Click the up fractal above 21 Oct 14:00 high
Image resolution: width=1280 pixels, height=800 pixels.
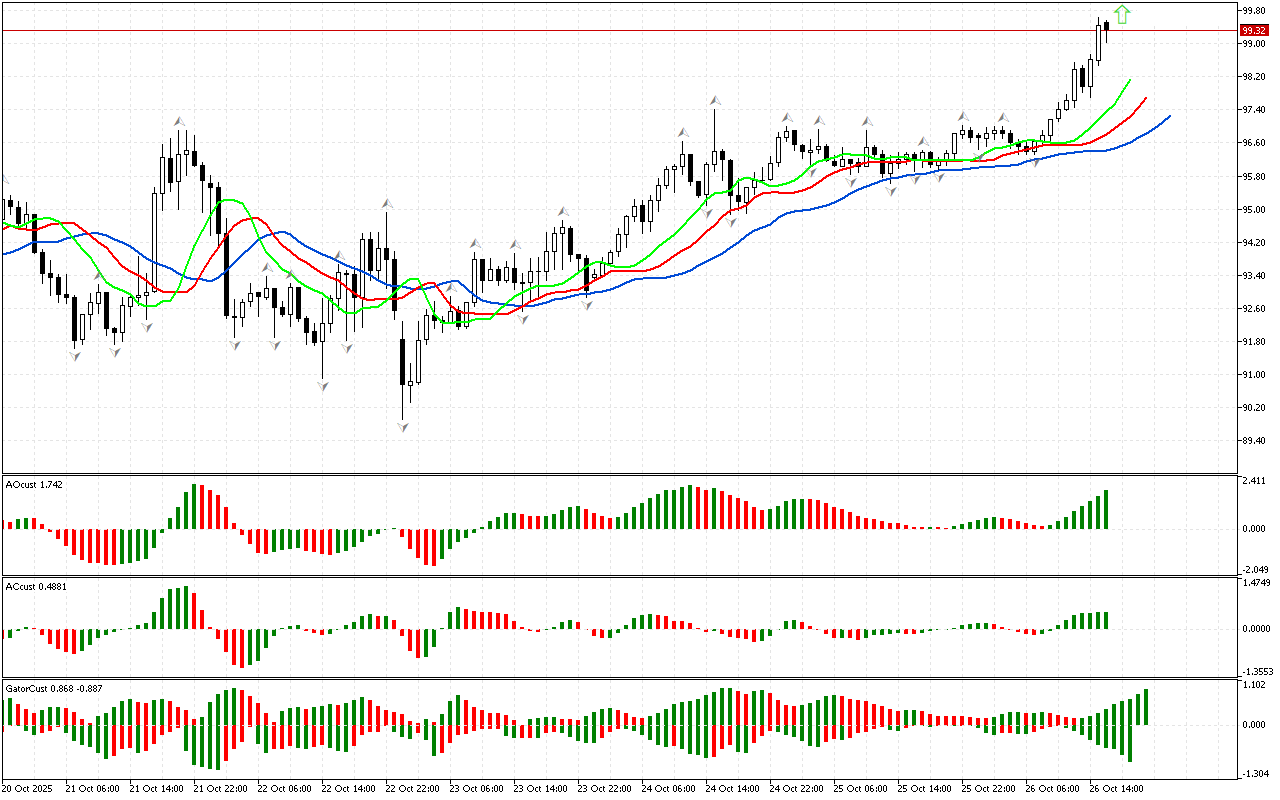(x=180, y=121)
